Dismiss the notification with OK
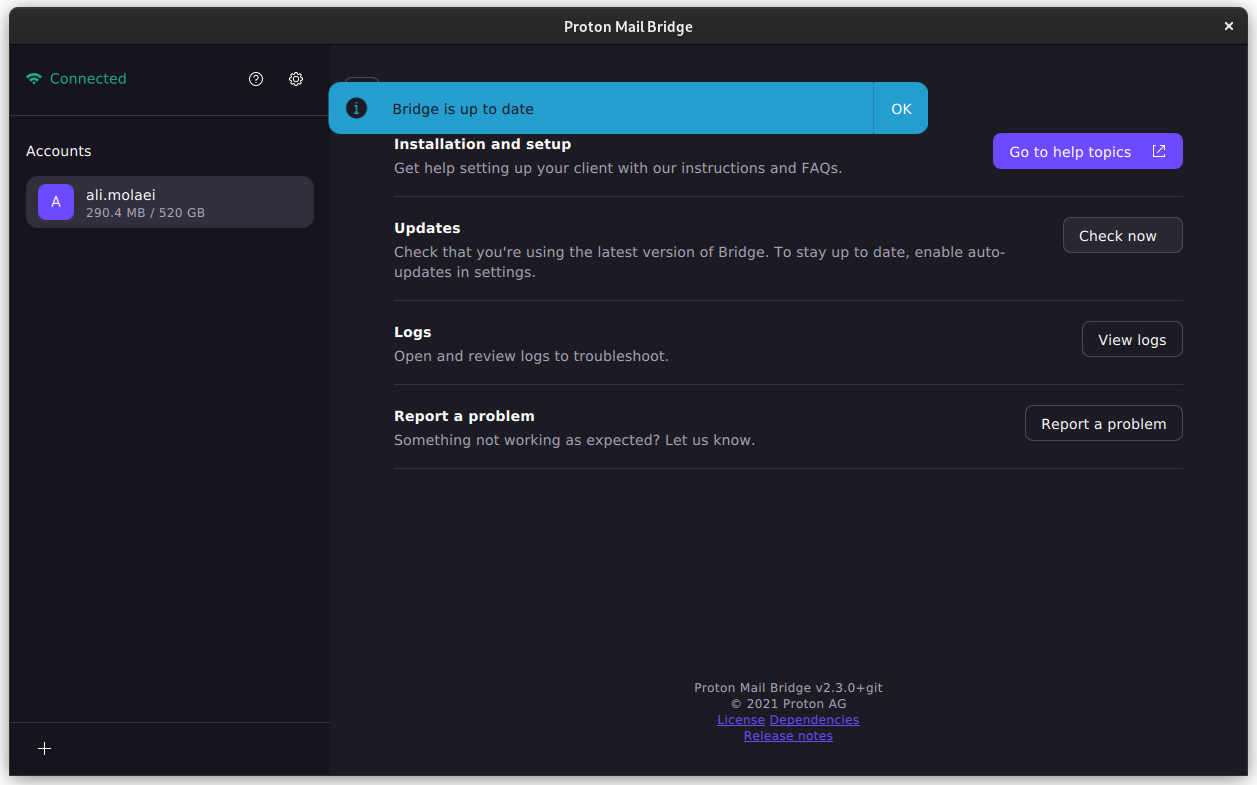This screenshot has width=1257, height=785. [901, 108]
